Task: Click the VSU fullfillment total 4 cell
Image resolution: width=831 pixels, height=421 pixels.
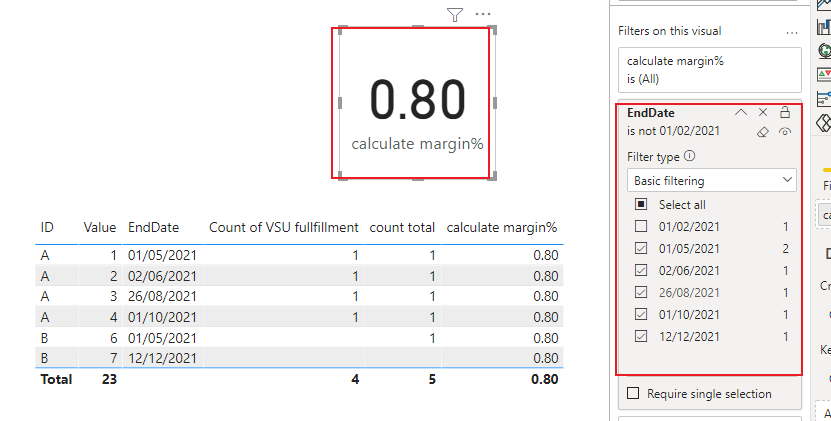Action: 355,379
